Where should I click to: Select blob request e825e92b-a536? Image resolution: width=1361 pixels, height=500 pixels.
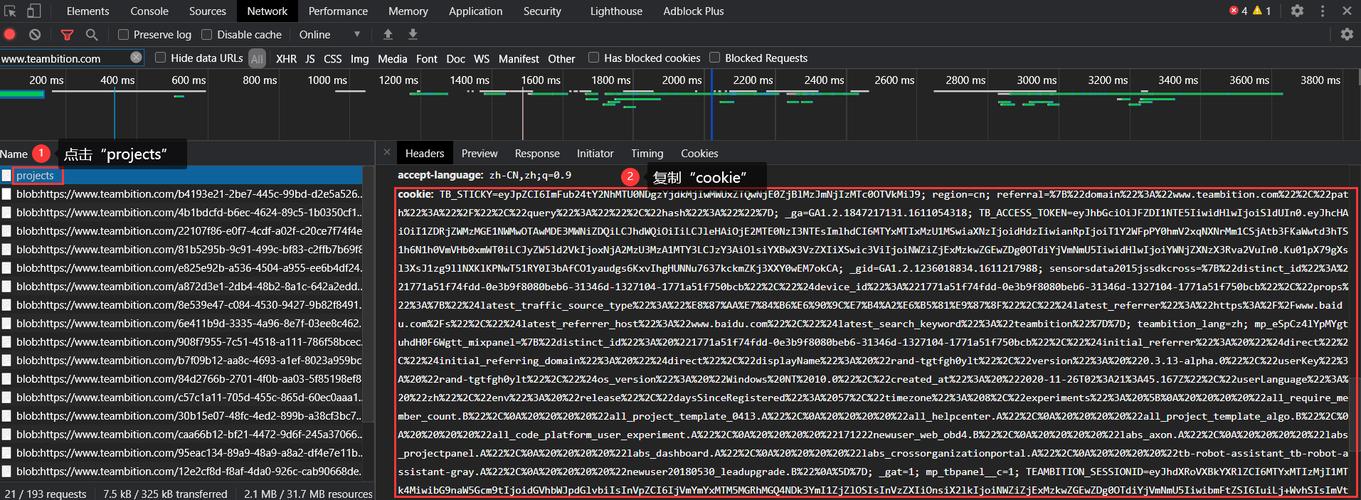[x=188, y=268]
